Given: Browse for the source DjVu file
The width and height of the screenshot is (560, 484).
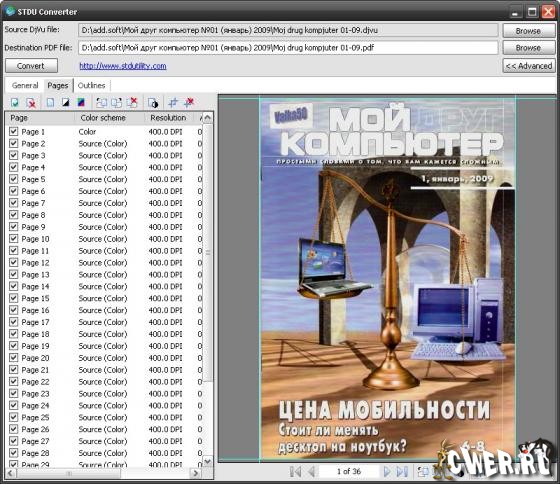Looking at the screenshot, I should point(529,31).
